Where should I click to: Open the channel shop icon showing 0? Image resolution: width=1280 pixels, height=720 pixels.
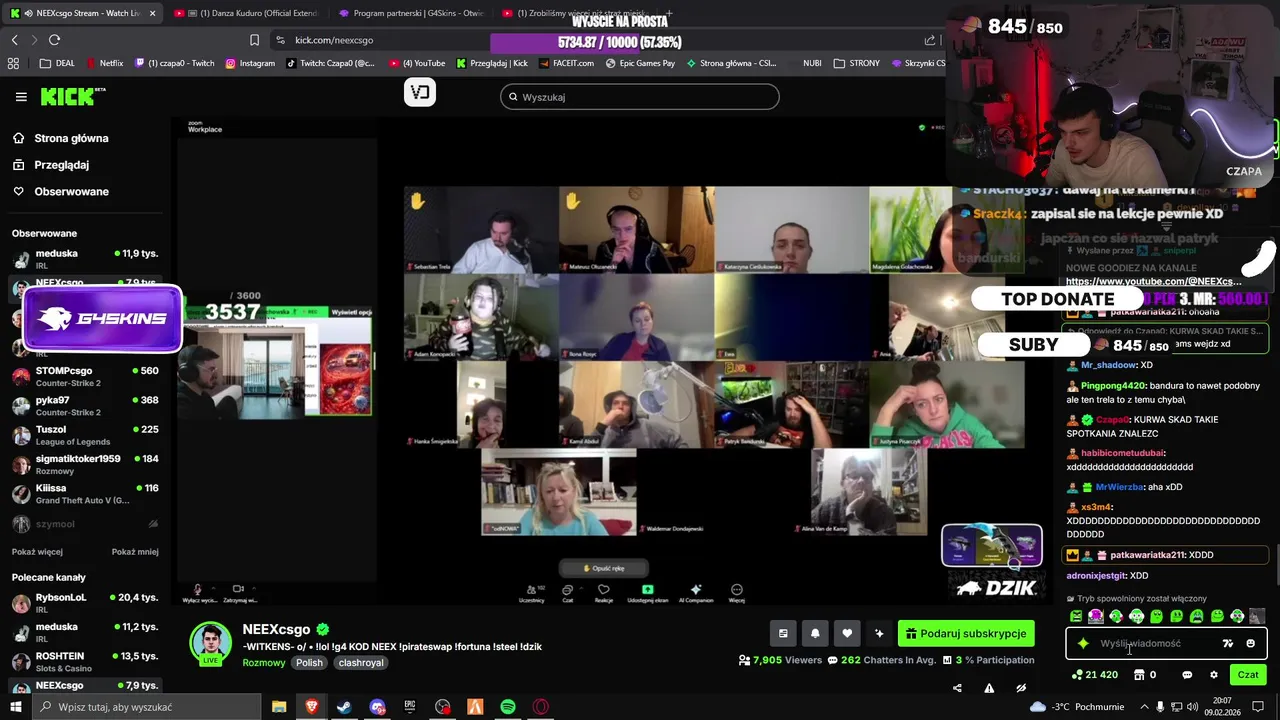pyautogui.click(x=1144, y=675)
